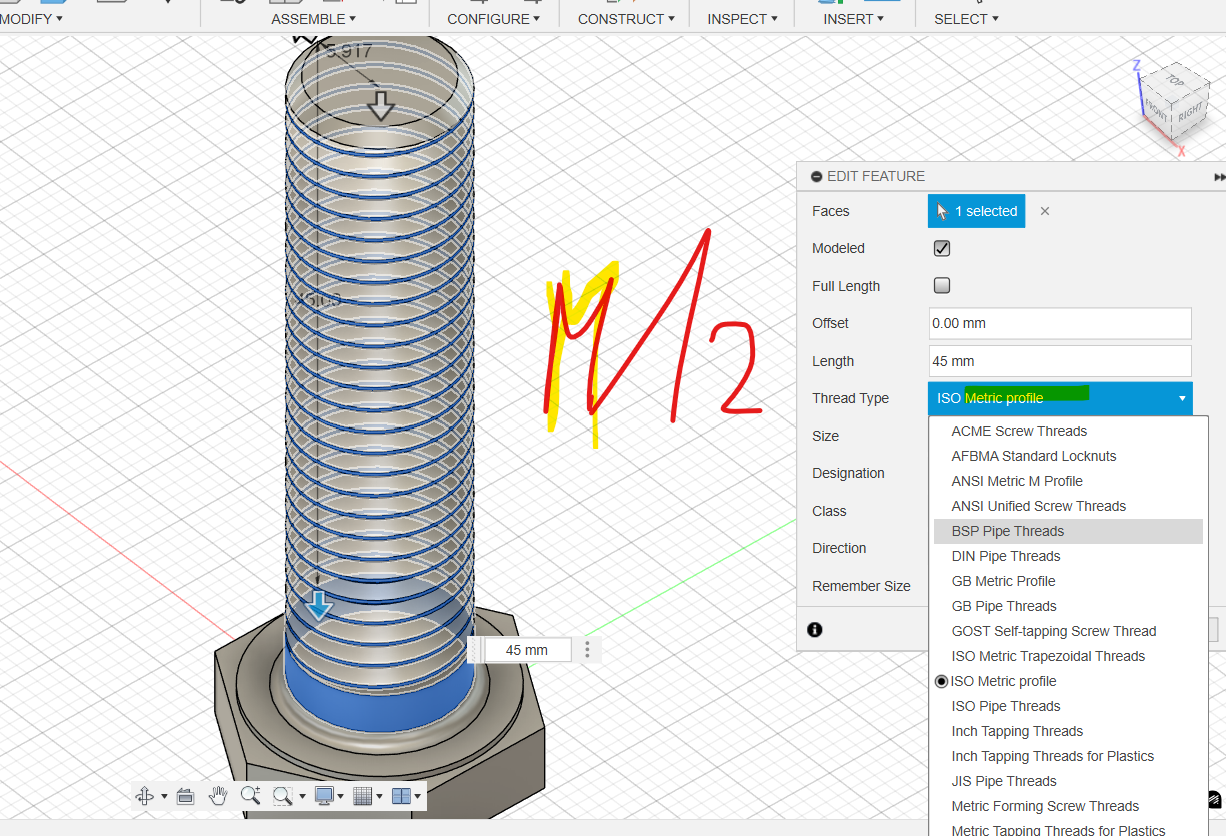This screenshot has height=836, width=1226.
Task: Pick ANSI Unified Screw Threads option
Action: [1038, 506]
